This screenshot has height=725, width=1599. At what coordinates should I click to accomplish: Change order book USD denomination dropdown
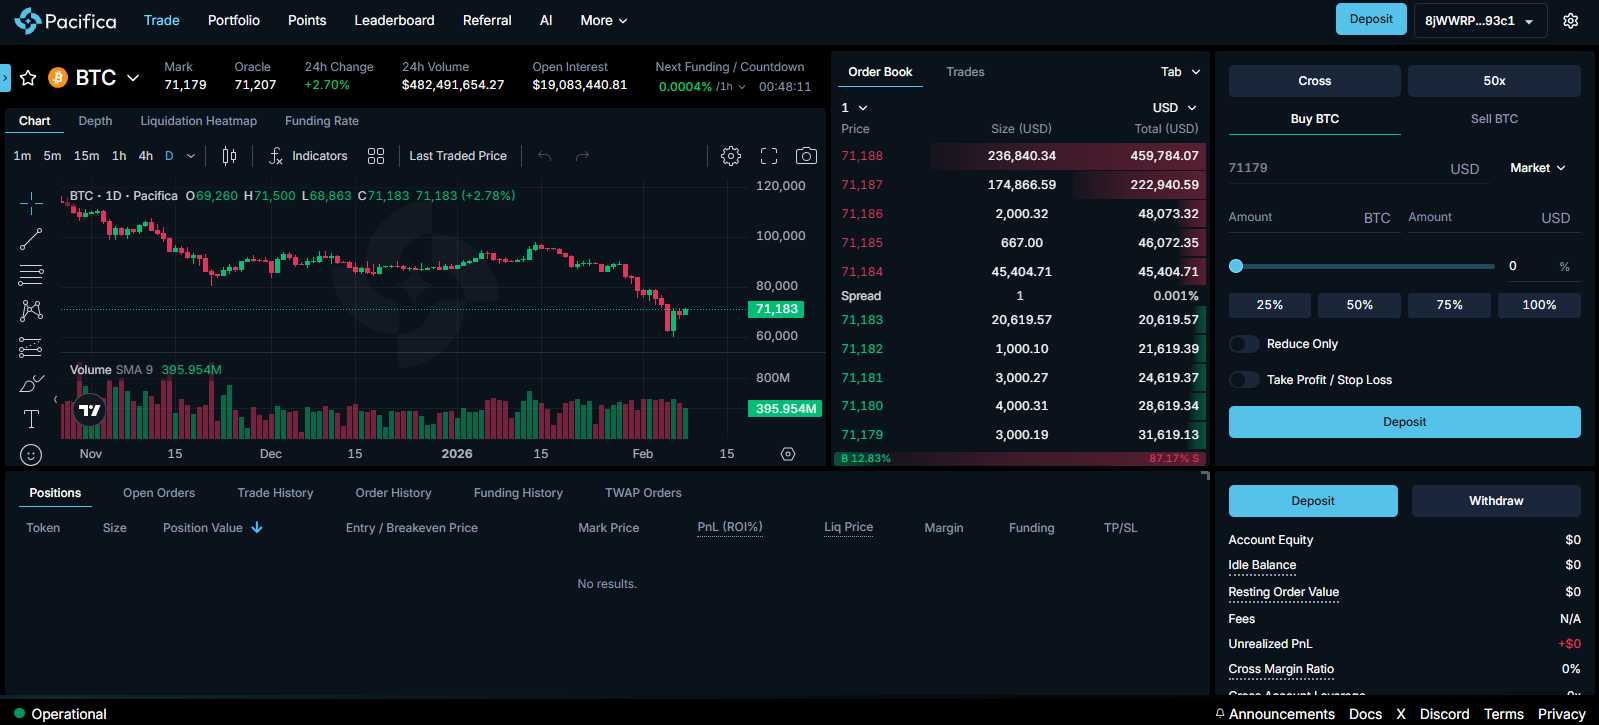[1174, 108]
